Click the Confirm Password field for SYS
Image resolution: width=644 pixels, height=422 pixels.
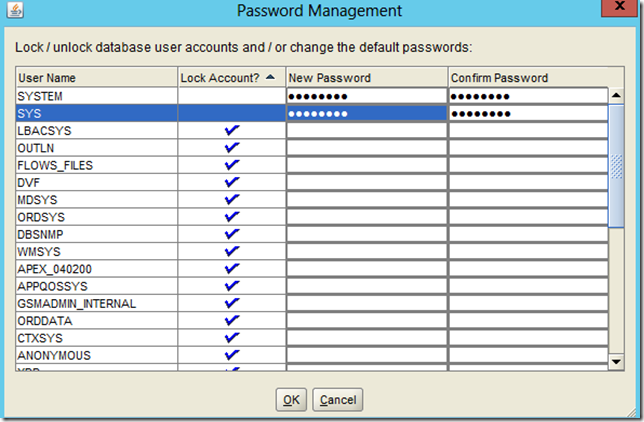527,114
